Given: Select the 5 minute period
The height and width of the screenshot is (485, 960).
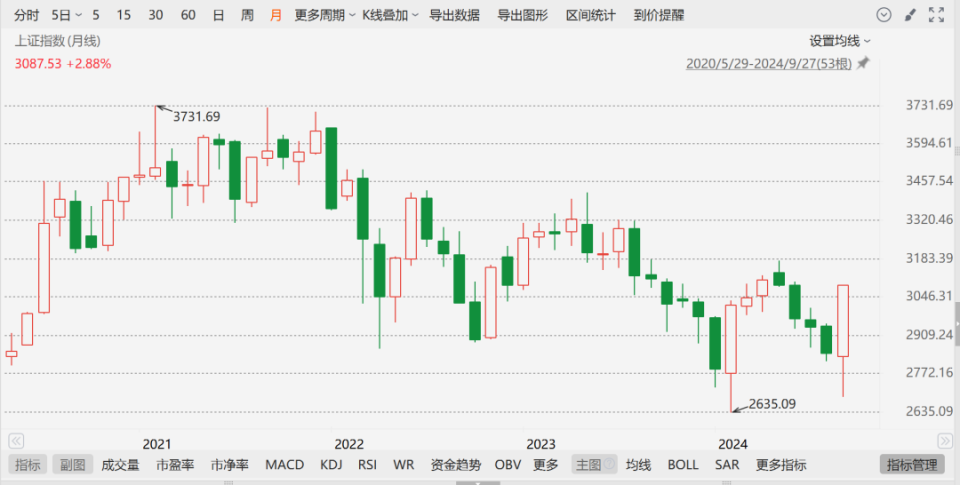Looking at the screenshot, I should [x=96, y=15].
